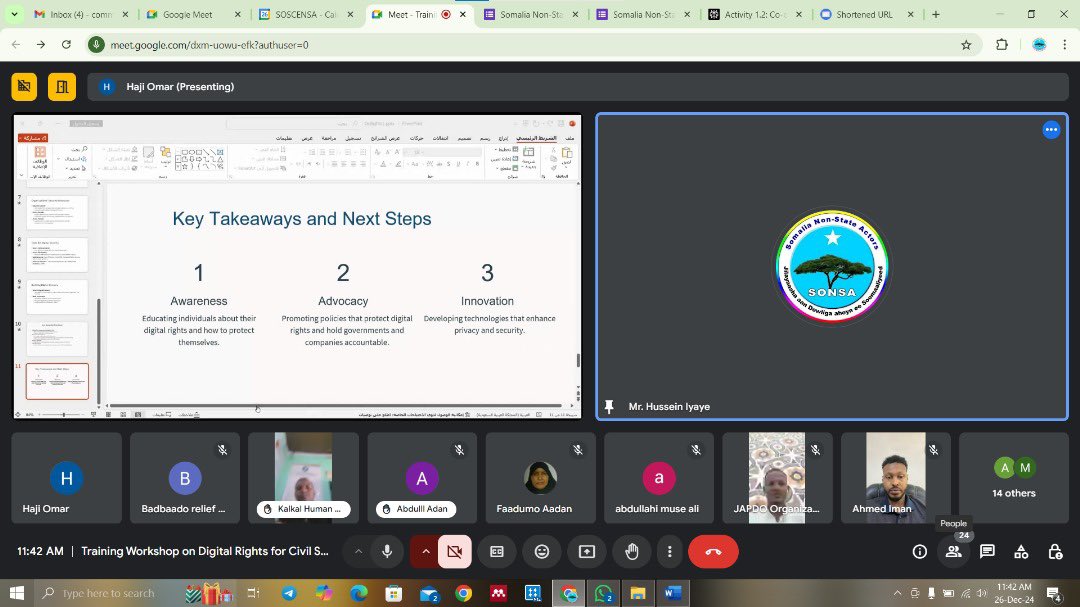The width and height of the screenshot is (1080, 607).
Task: Select JAPDO Organization participant tile
Action: [x=778, y=478]
